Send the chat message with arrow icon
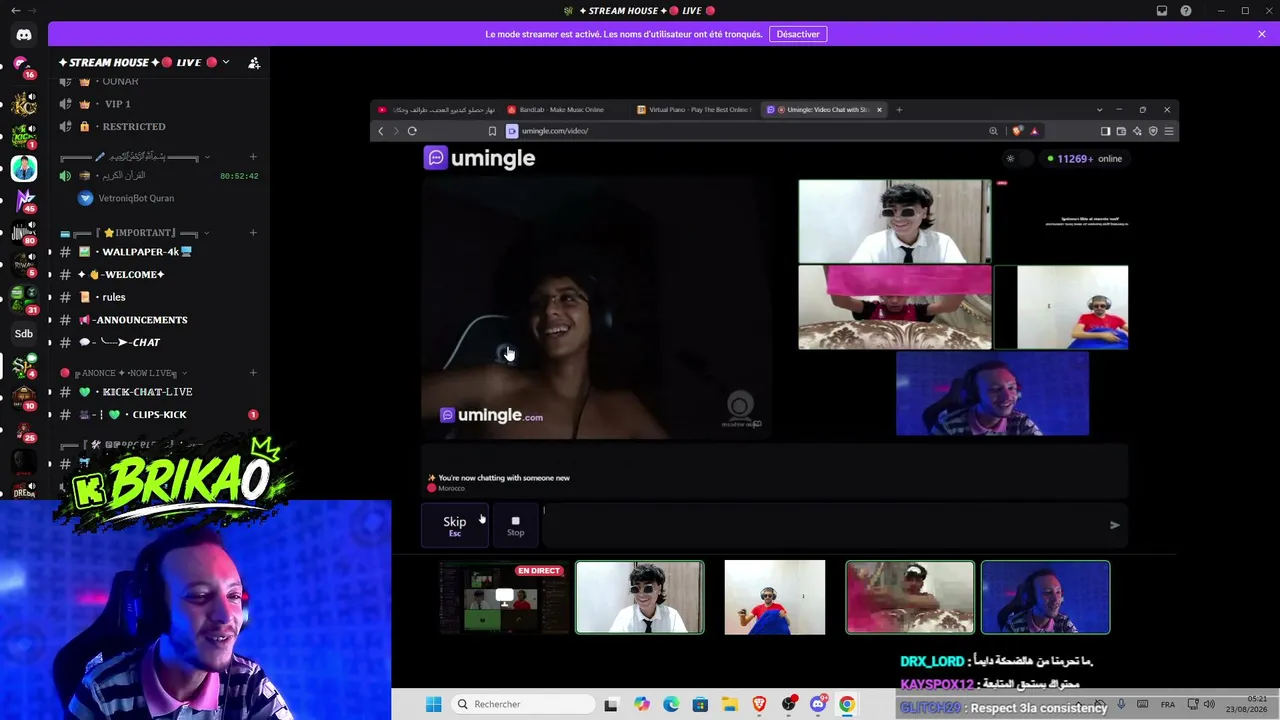 [x=1115, y=525]
